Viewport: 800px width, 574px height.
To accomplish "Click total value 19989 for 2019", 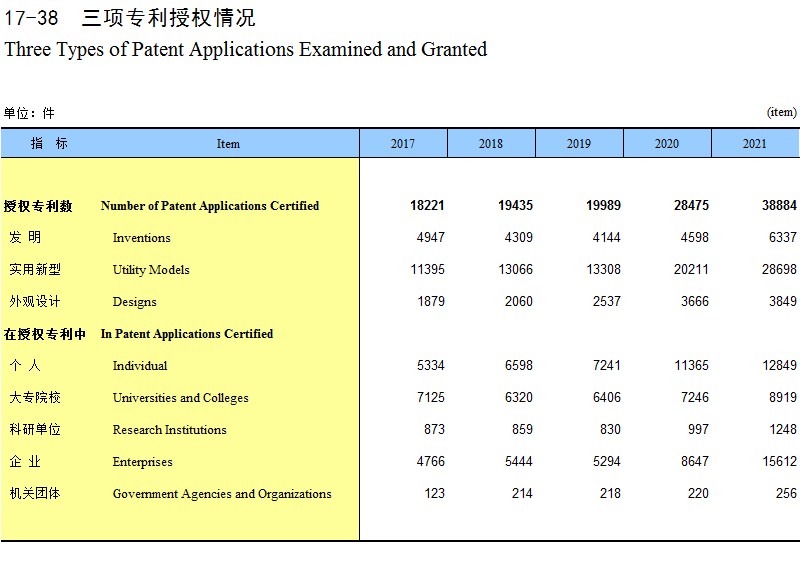I will pos(604,206).
